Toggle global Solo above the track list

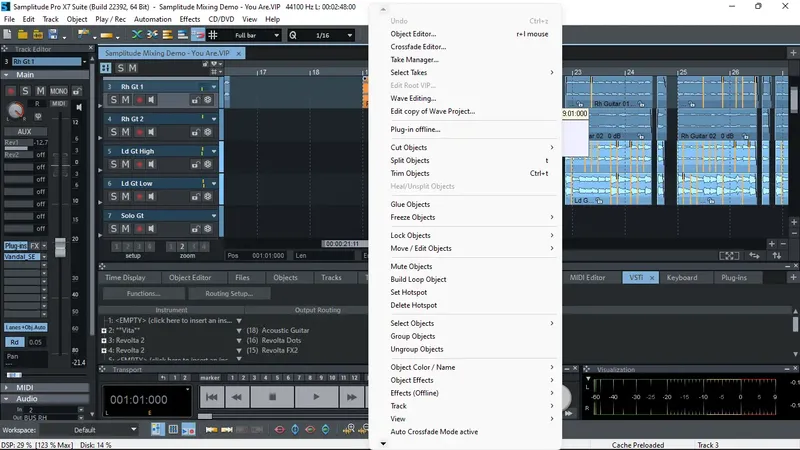tap(120, 68)
